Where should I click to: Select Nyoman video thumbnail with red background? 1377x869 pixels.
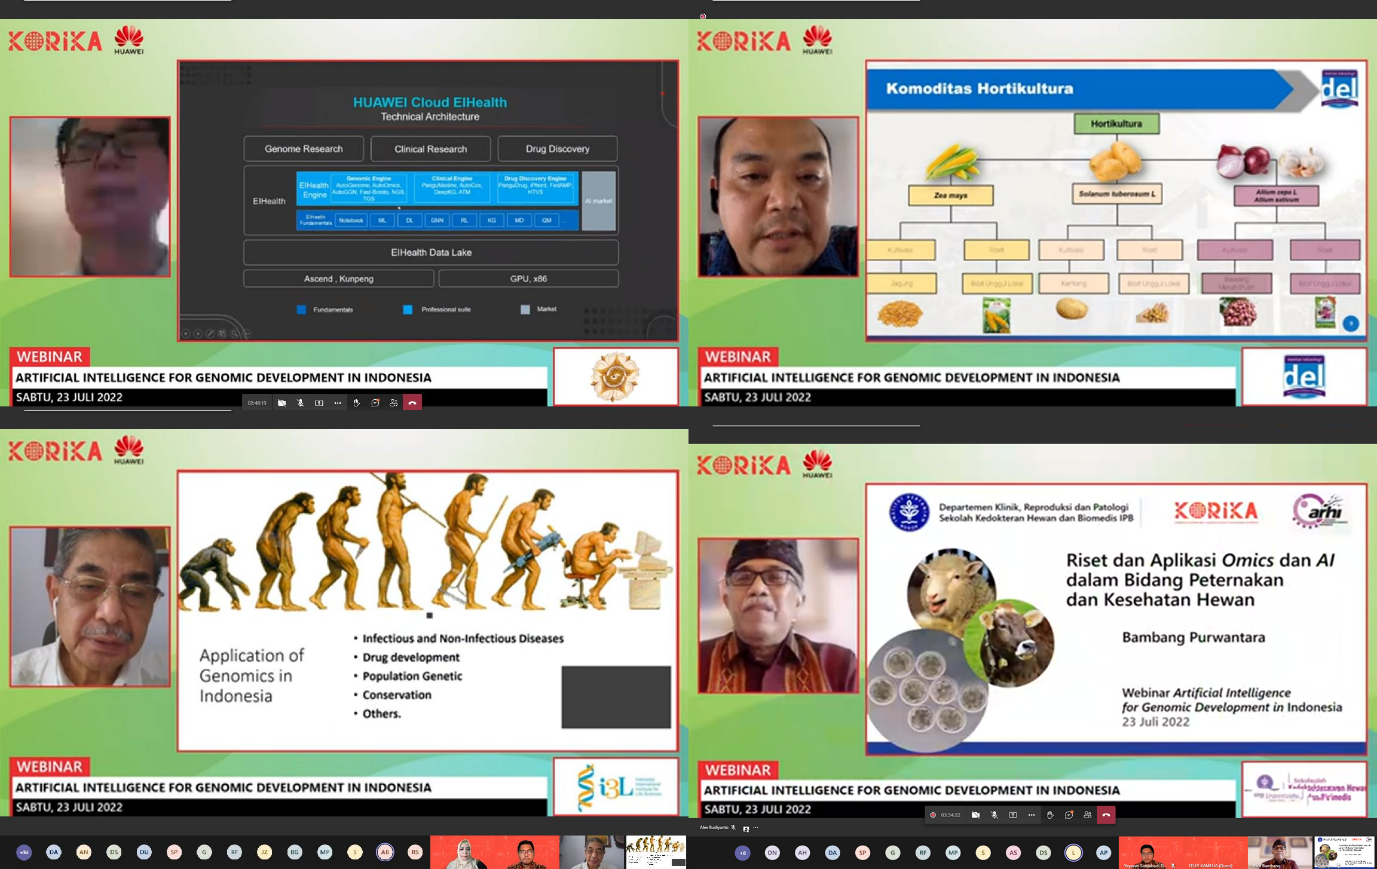(x=1152, y=852)
